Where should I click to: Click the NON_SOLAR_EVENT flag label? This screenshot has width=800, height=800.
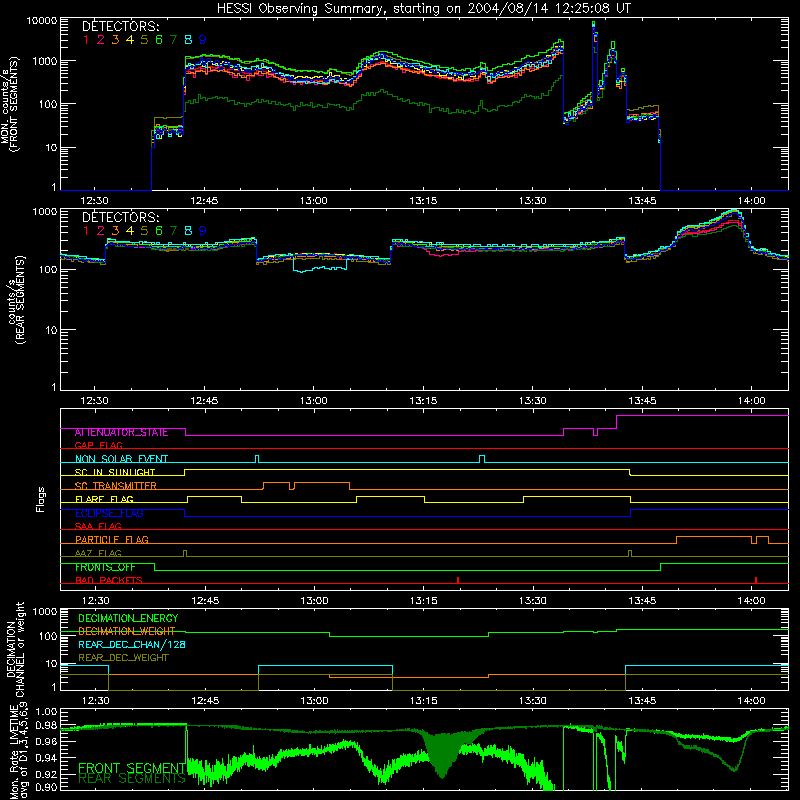click(x=121, y=459)
